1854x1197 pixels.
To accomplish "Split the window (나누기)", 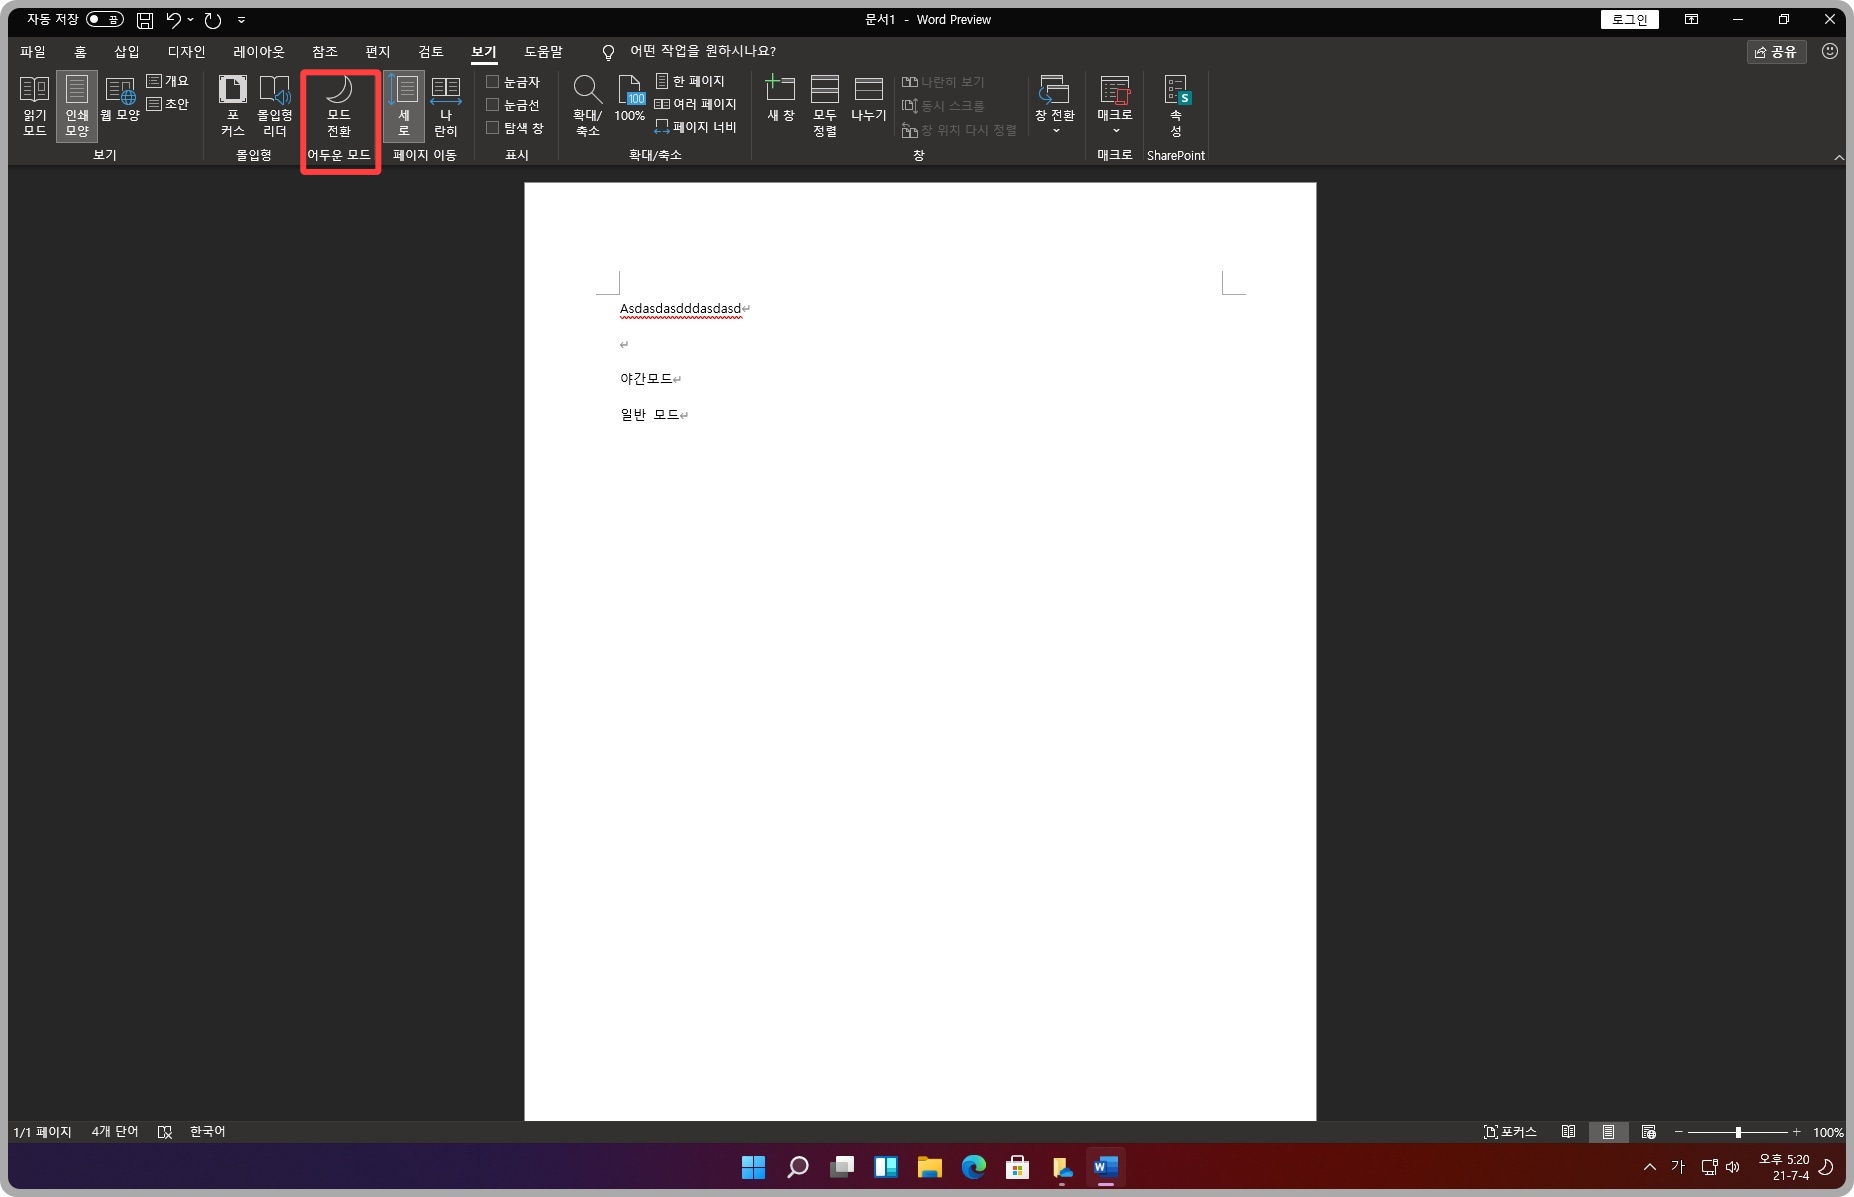I will [869, 100].
